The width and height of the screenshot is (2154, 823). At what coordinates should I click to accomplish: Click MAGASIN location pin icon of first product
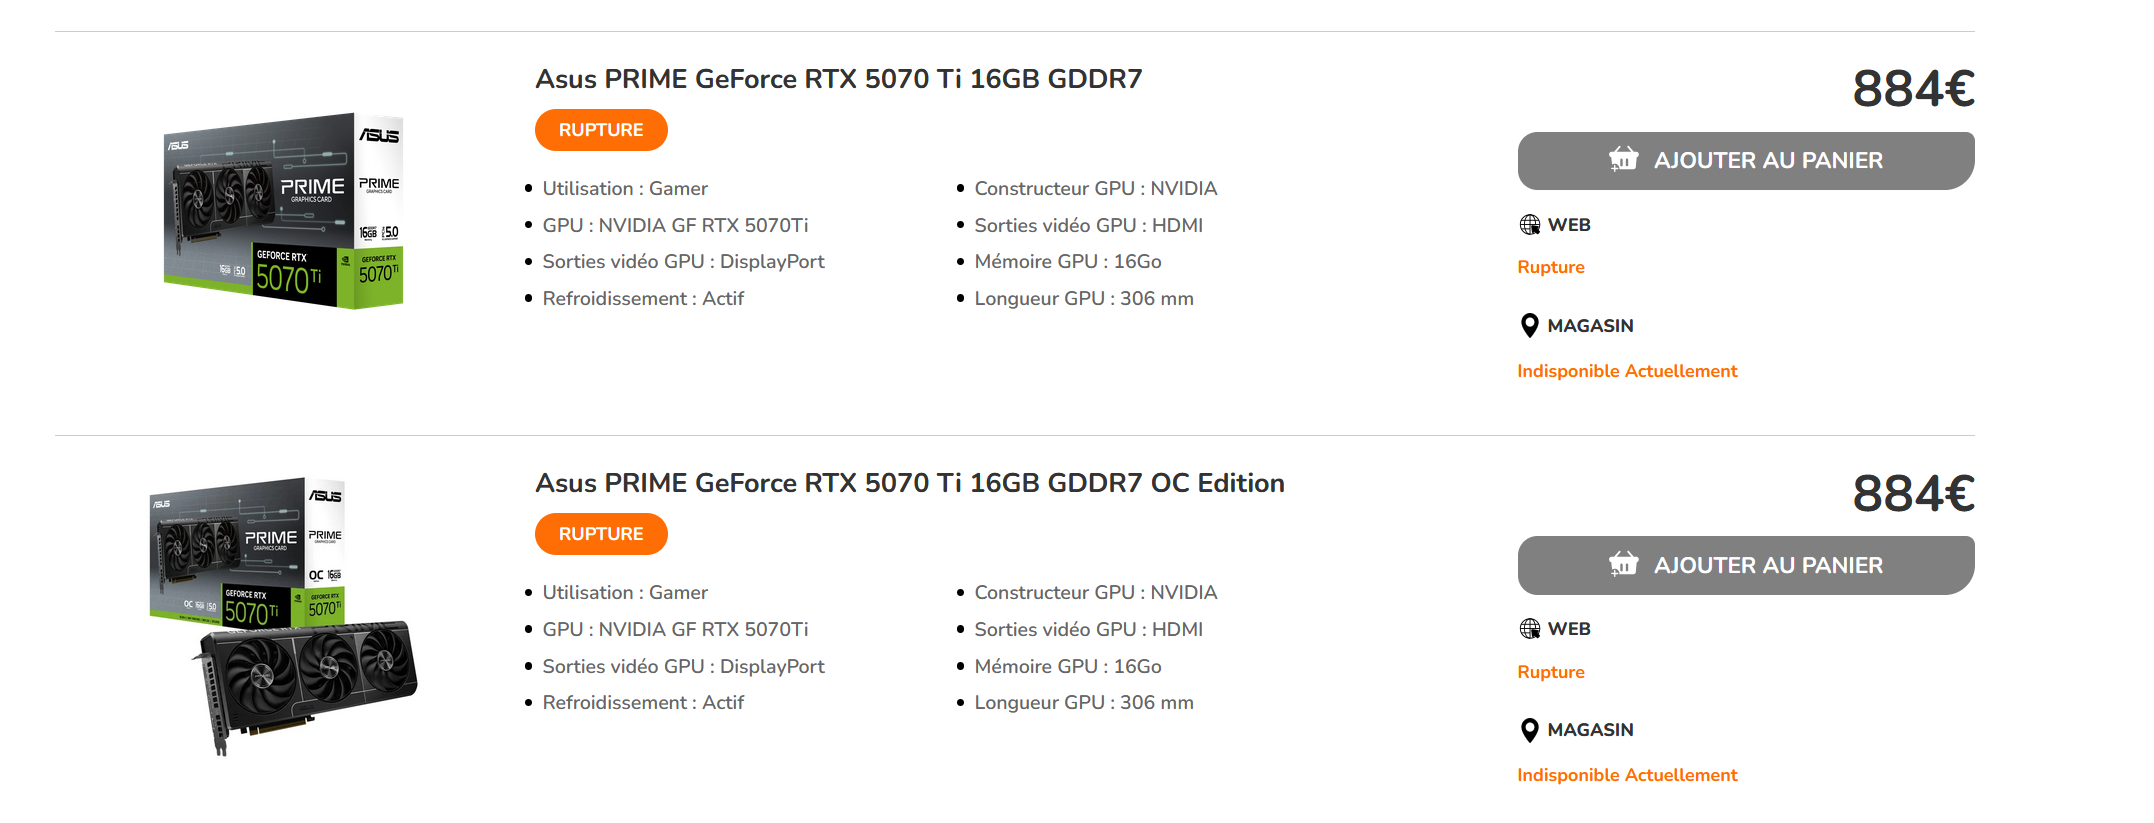pyautogui.click(x=1529, y=326)
